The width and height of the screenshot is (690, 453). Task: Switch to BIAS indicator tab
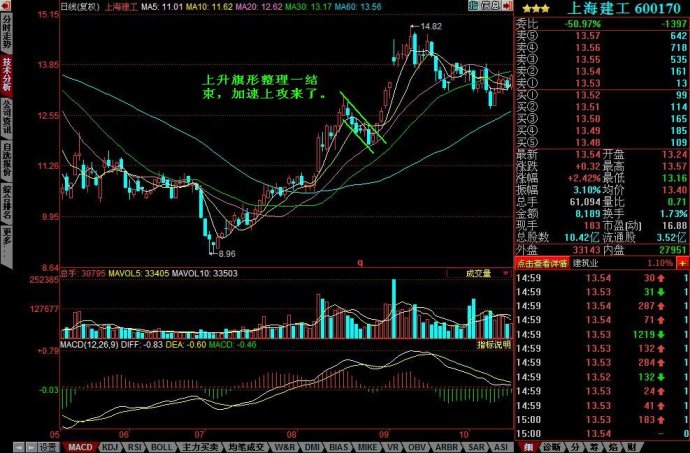339,448
